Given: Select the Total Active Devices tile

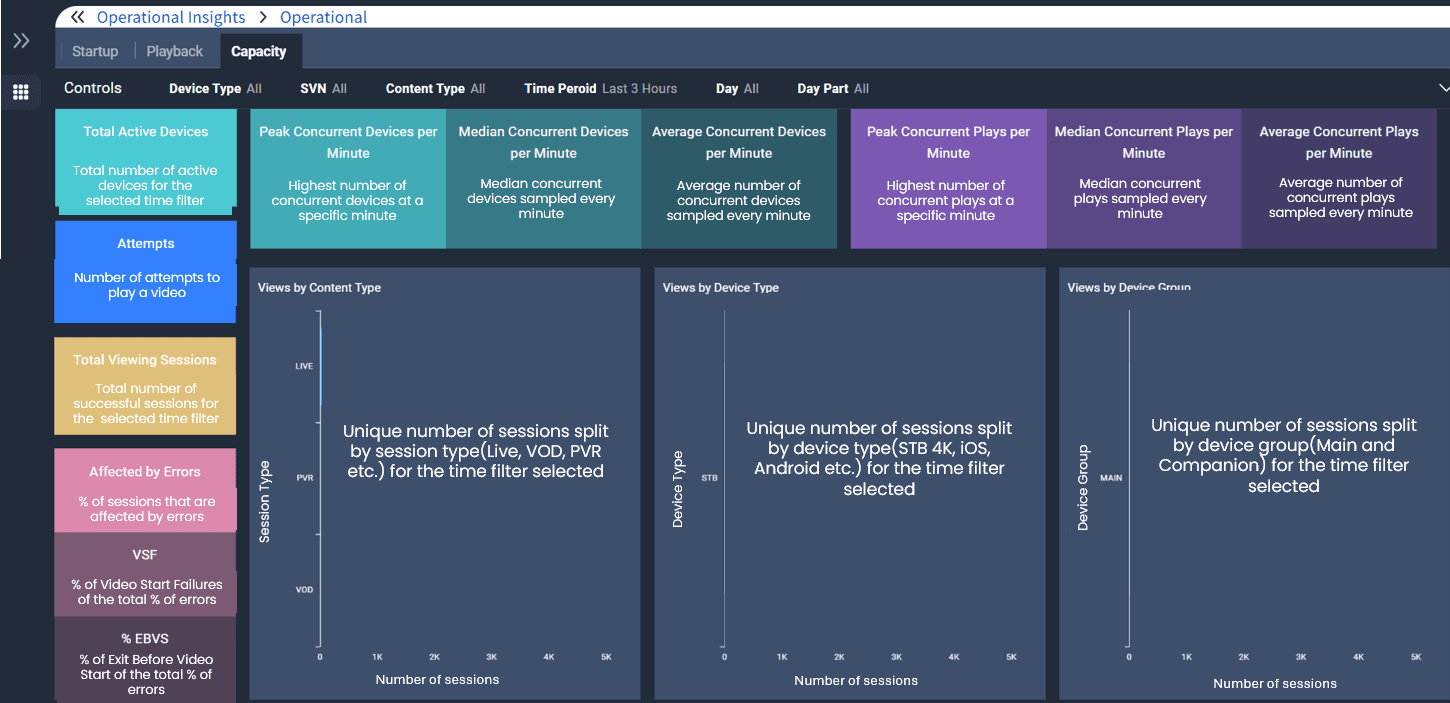Looking at the screenshot, I should [x=146, y=162].
